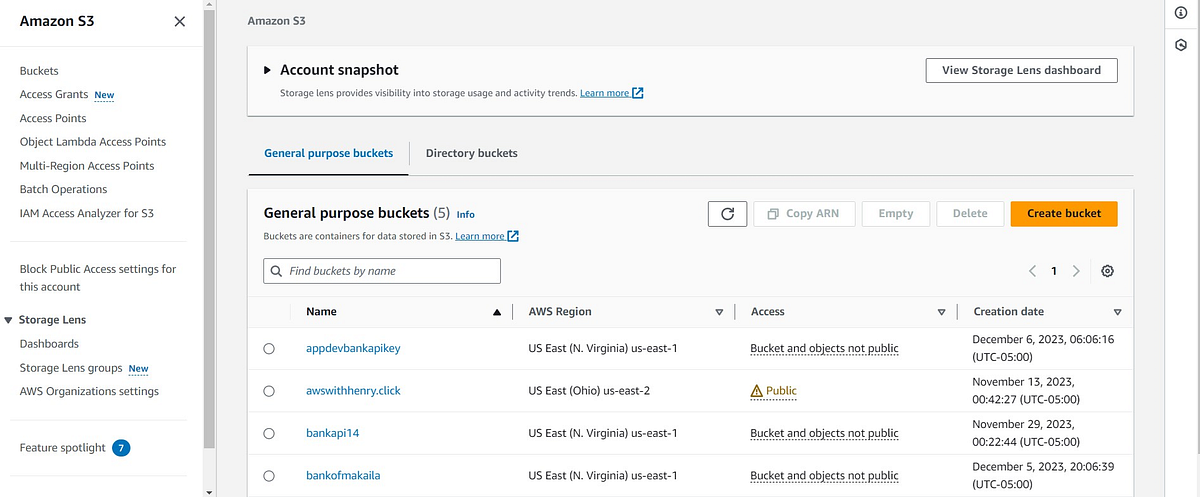1200x497 pixels.
Task: Open View Storage Lens dashboard
Action: click(x=1022, y=70)
